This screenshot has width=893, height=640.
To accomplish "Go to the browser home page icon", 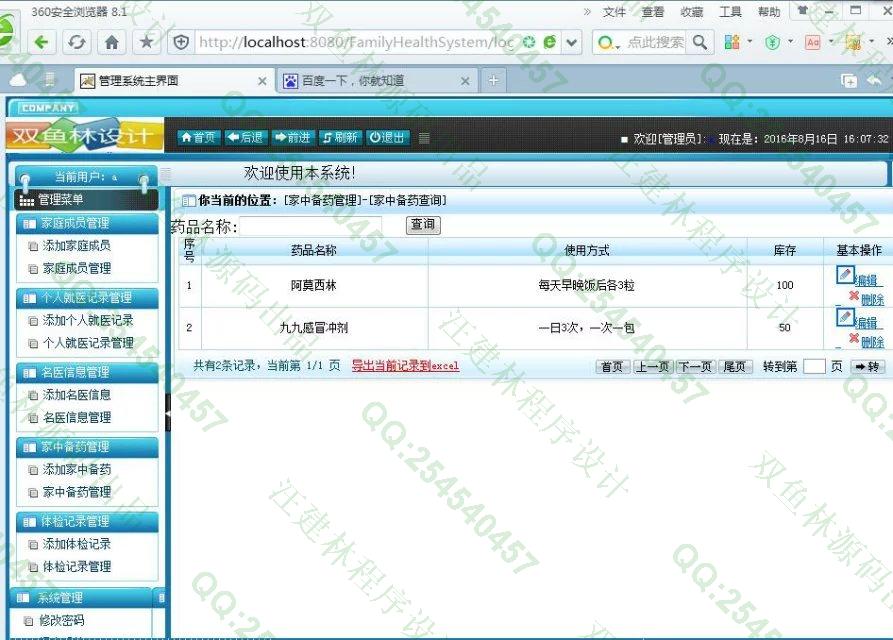I will [x=111, y=42].
